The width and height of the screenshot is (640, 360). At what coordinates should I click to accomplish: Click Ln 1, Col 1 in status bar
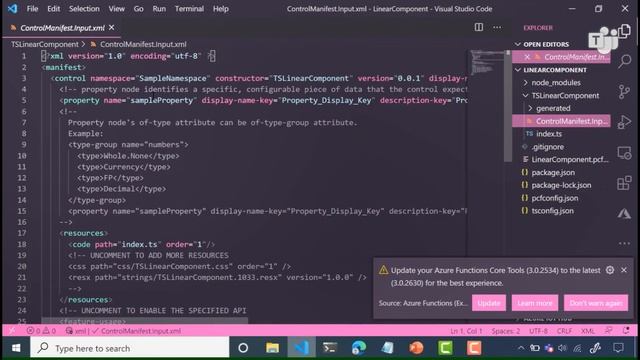(x=466, y=331)
